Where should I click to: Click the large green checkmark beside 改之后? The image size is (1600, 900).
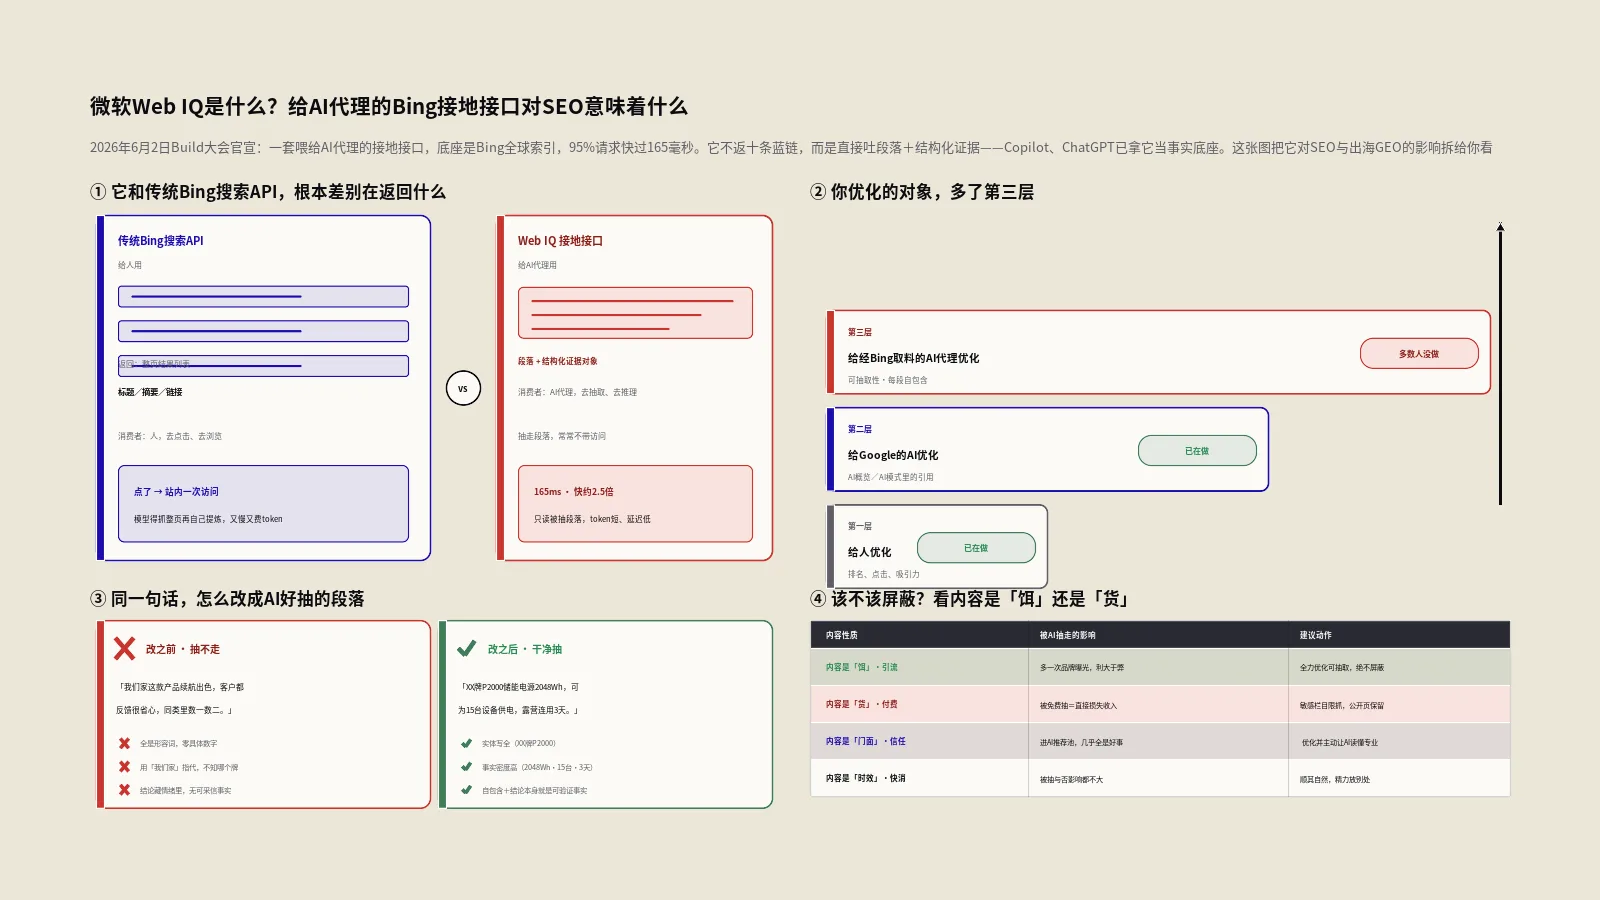click(x=466, y=648)
